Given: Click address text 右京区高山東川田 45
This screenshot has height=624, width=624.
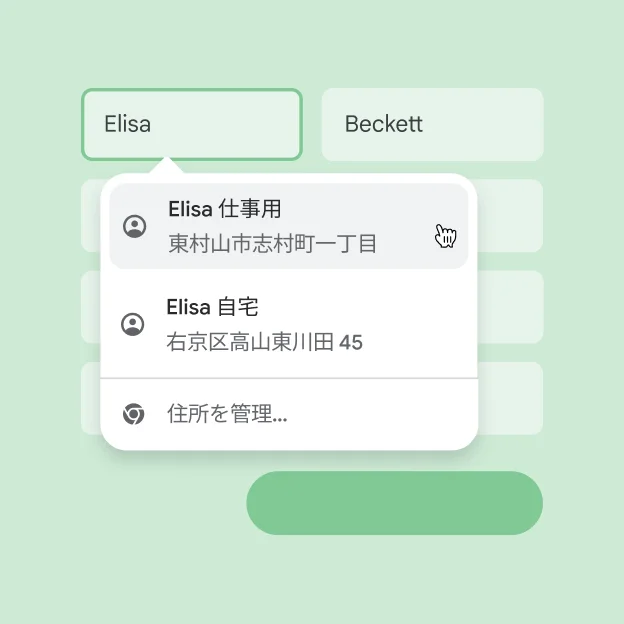Looking at the screenshot, I should point(264,343).
